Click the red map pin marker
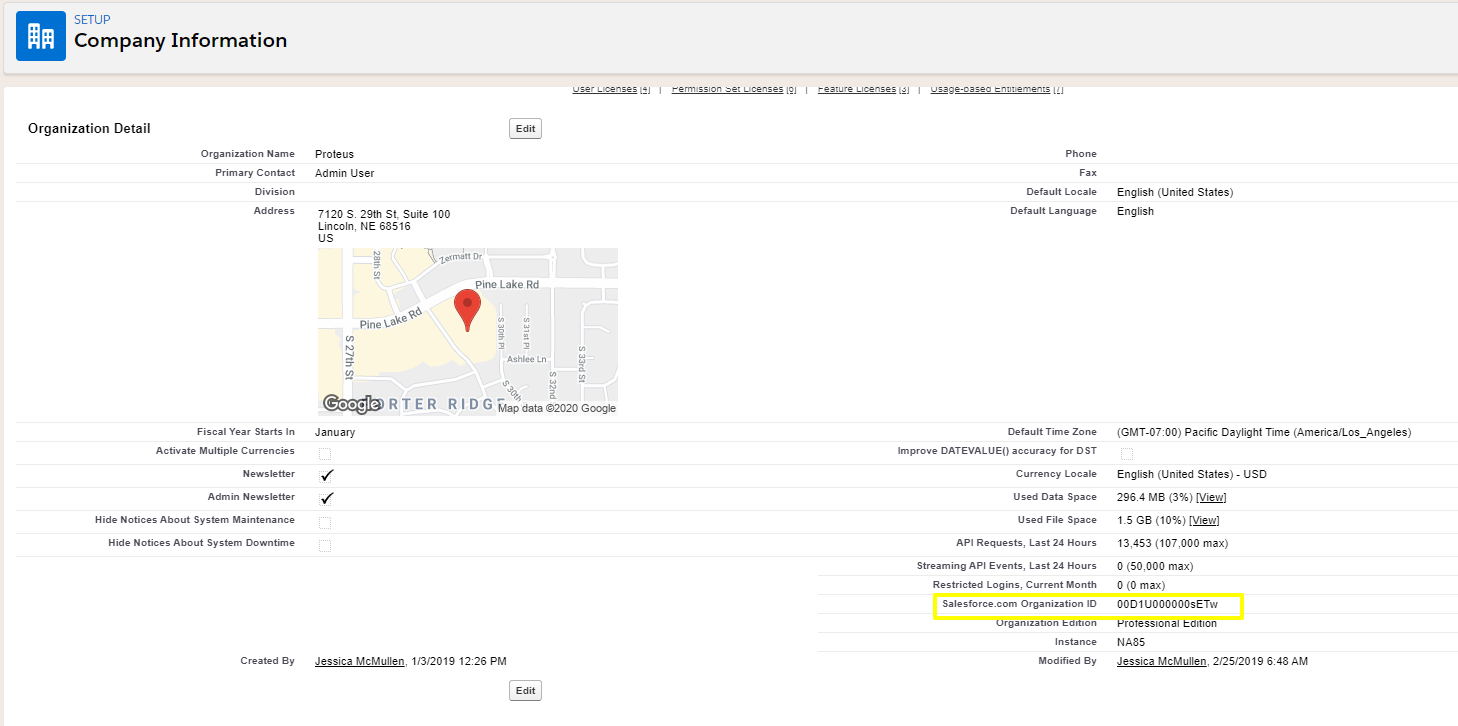 coord(467,310)
